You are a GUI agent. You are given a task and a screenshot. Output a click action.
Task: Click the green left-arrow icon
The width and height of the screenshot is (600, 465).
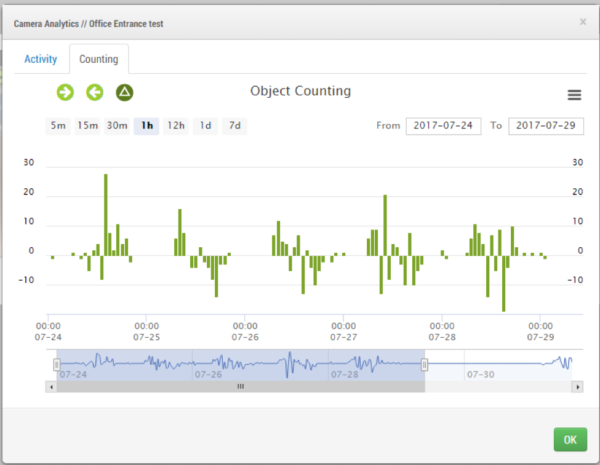click(95, 93)
